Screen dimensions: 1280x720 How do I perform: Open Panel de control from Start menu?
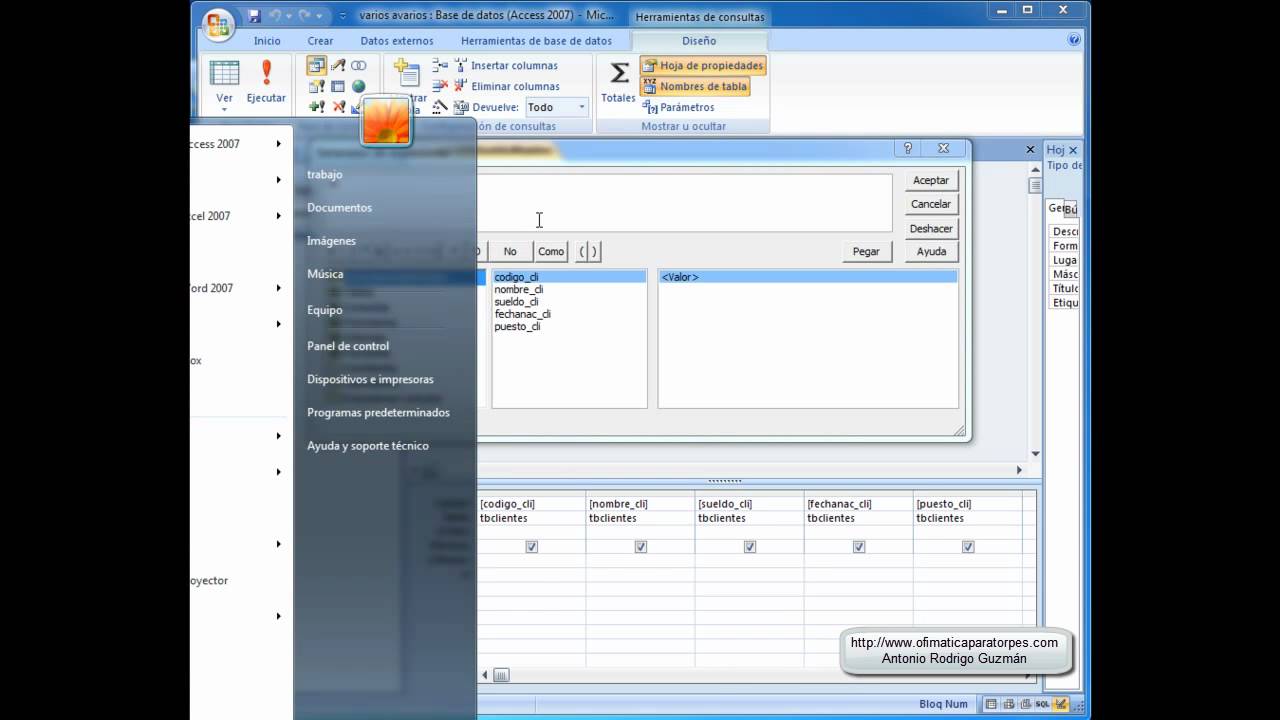(x=348, y=346)
